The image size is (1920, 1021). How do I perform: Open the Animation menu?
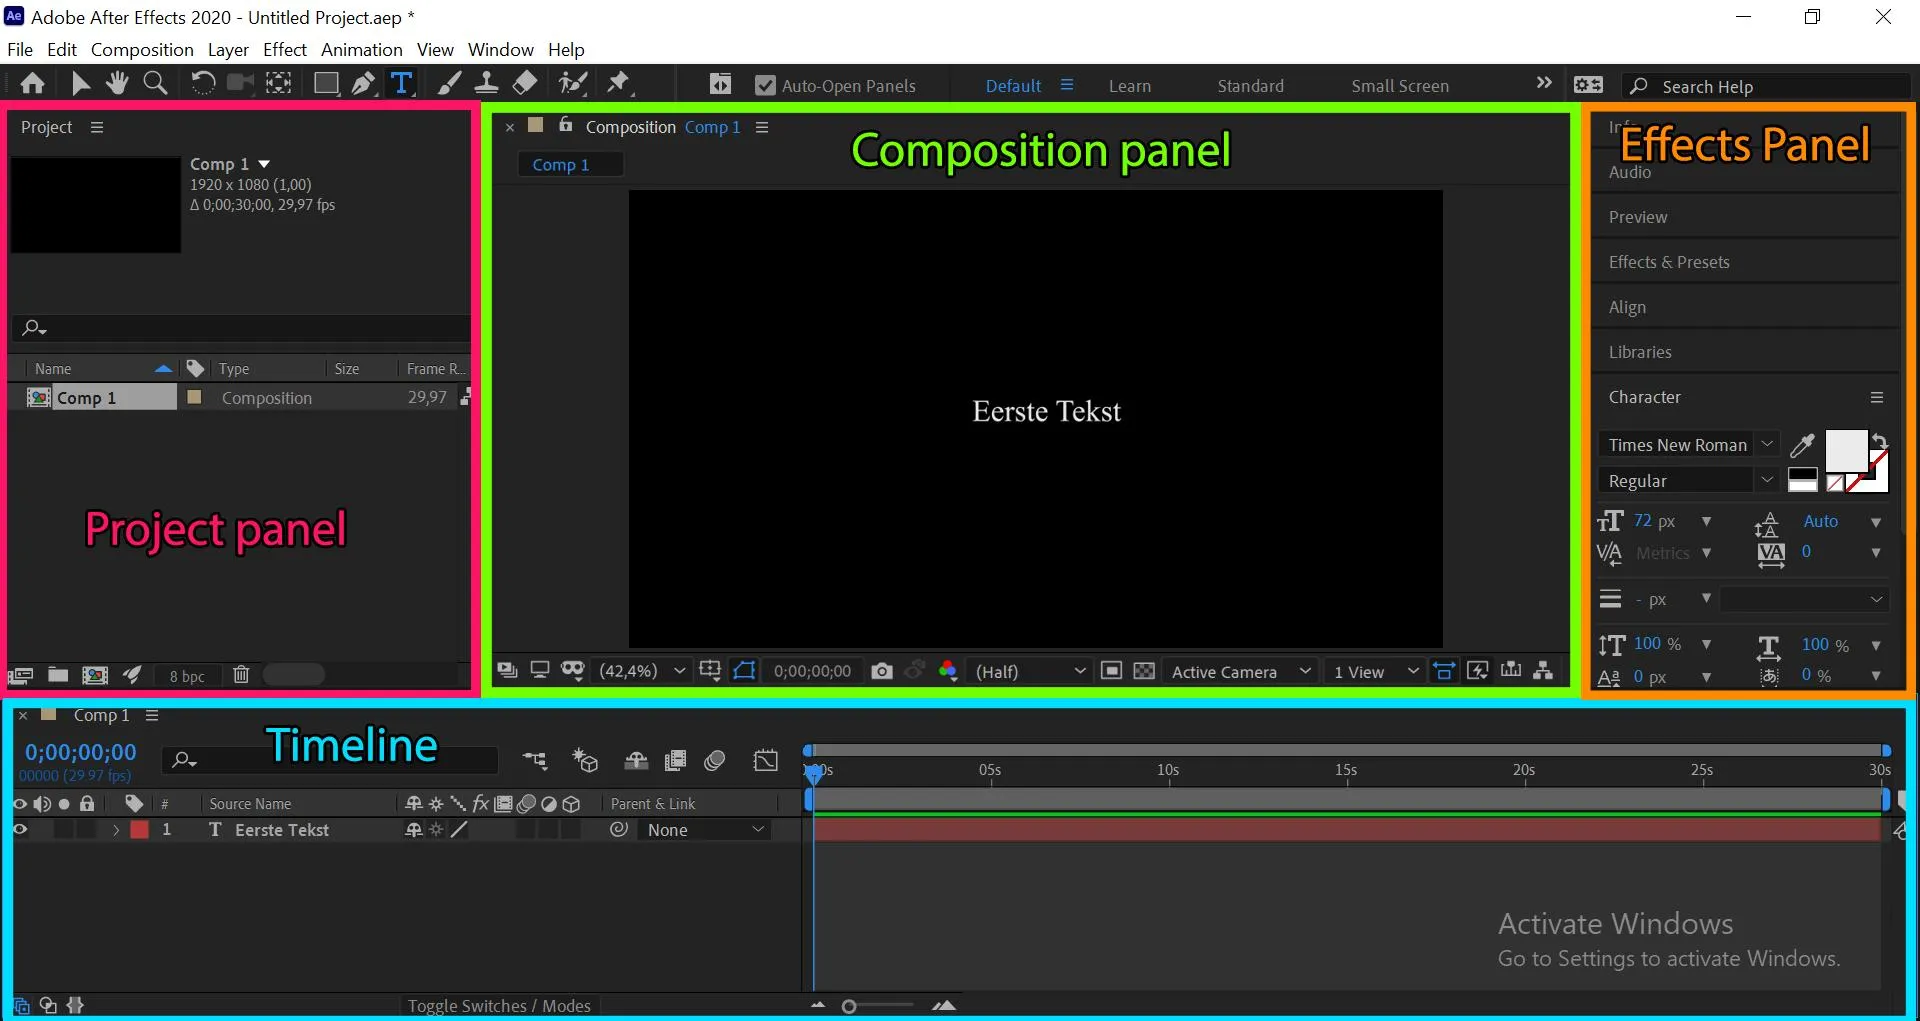(362, 49)
